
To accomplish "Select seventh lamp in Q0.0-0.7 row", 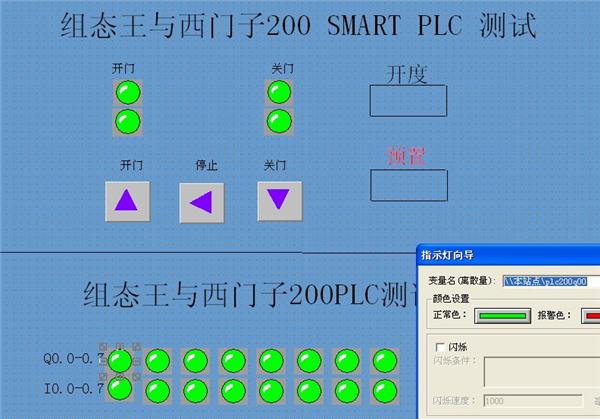I will 347,361.
